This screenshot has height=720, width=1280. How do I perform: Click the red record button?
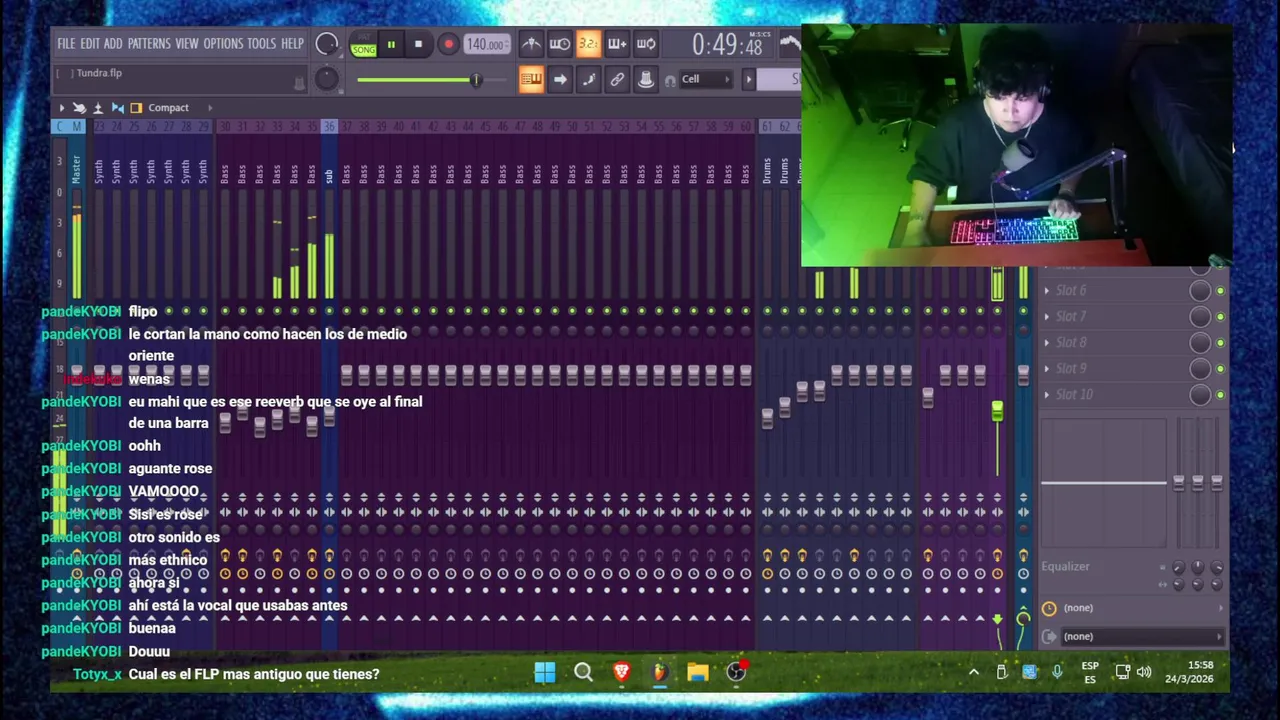pyautogui.click(x=448, y=44)
